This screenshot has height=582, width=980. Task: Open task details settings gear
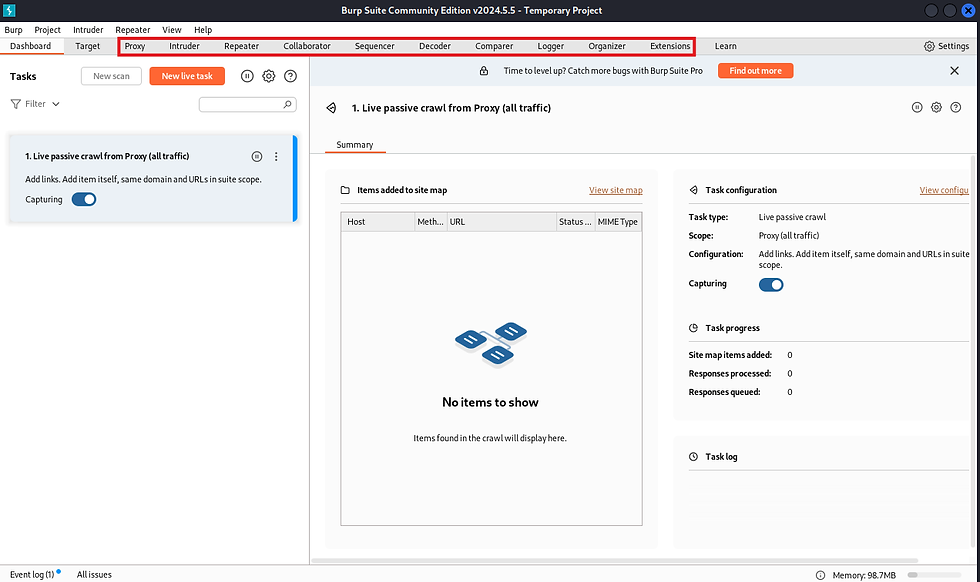(936, 108)
